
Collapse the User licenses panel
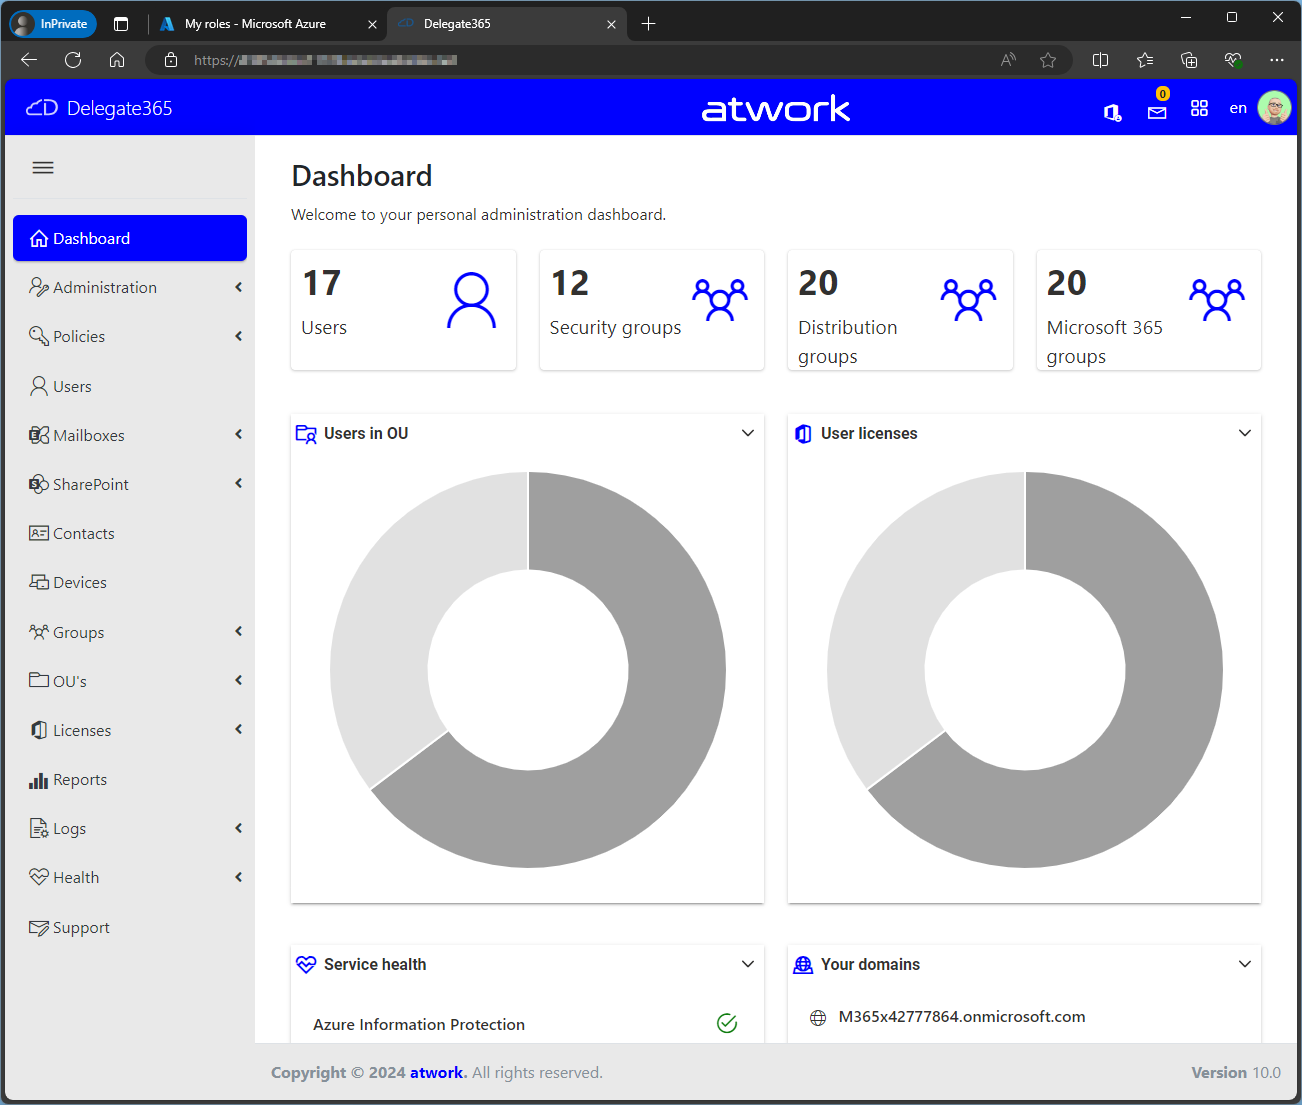1244,433
